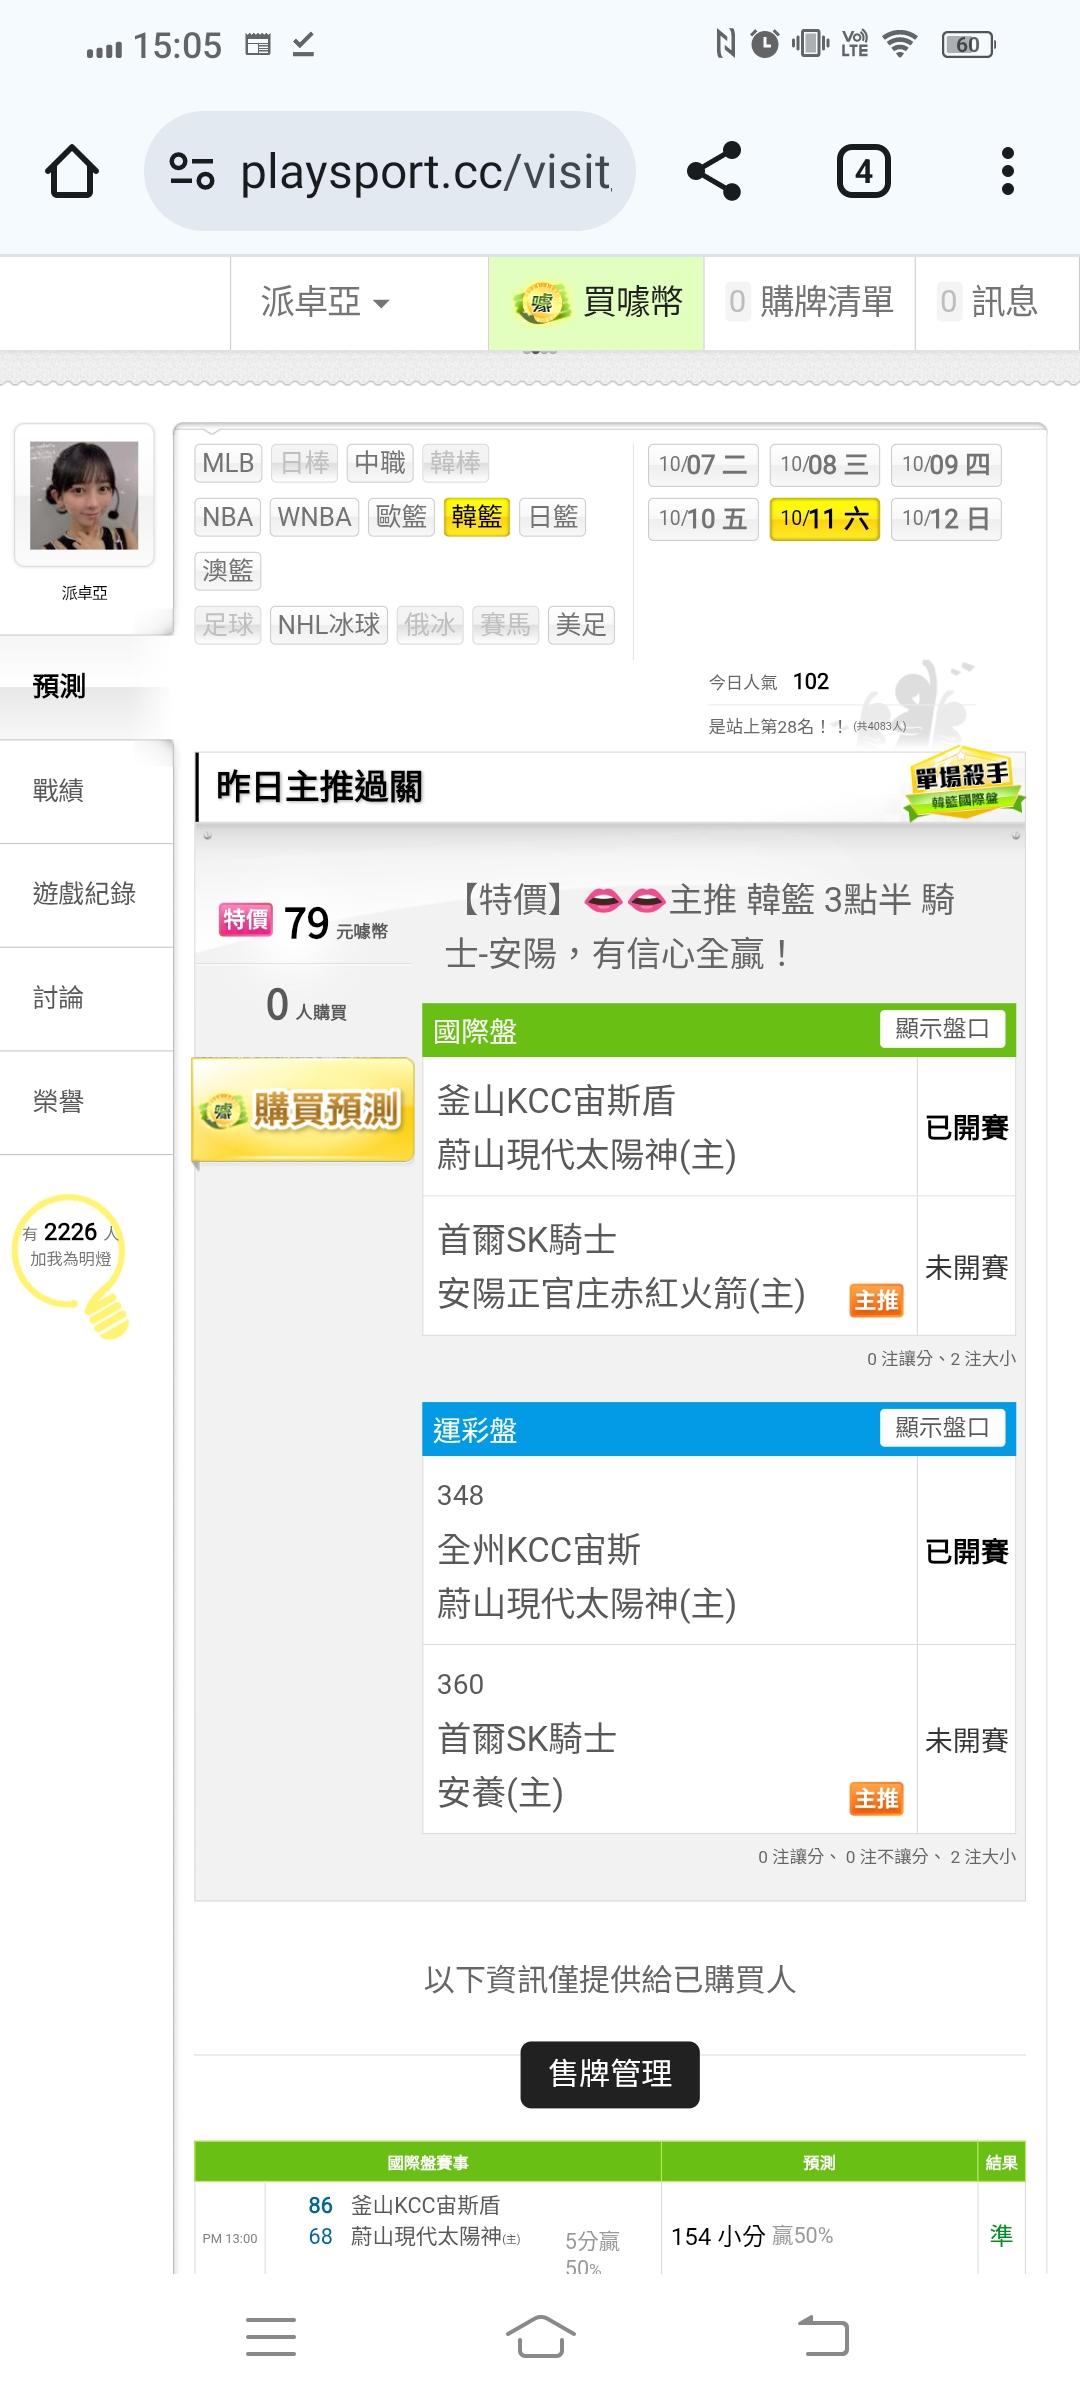Show odds for 國際盤 section
Viewport: 1080px width, 2400px height.
[x=941, y=1029]
